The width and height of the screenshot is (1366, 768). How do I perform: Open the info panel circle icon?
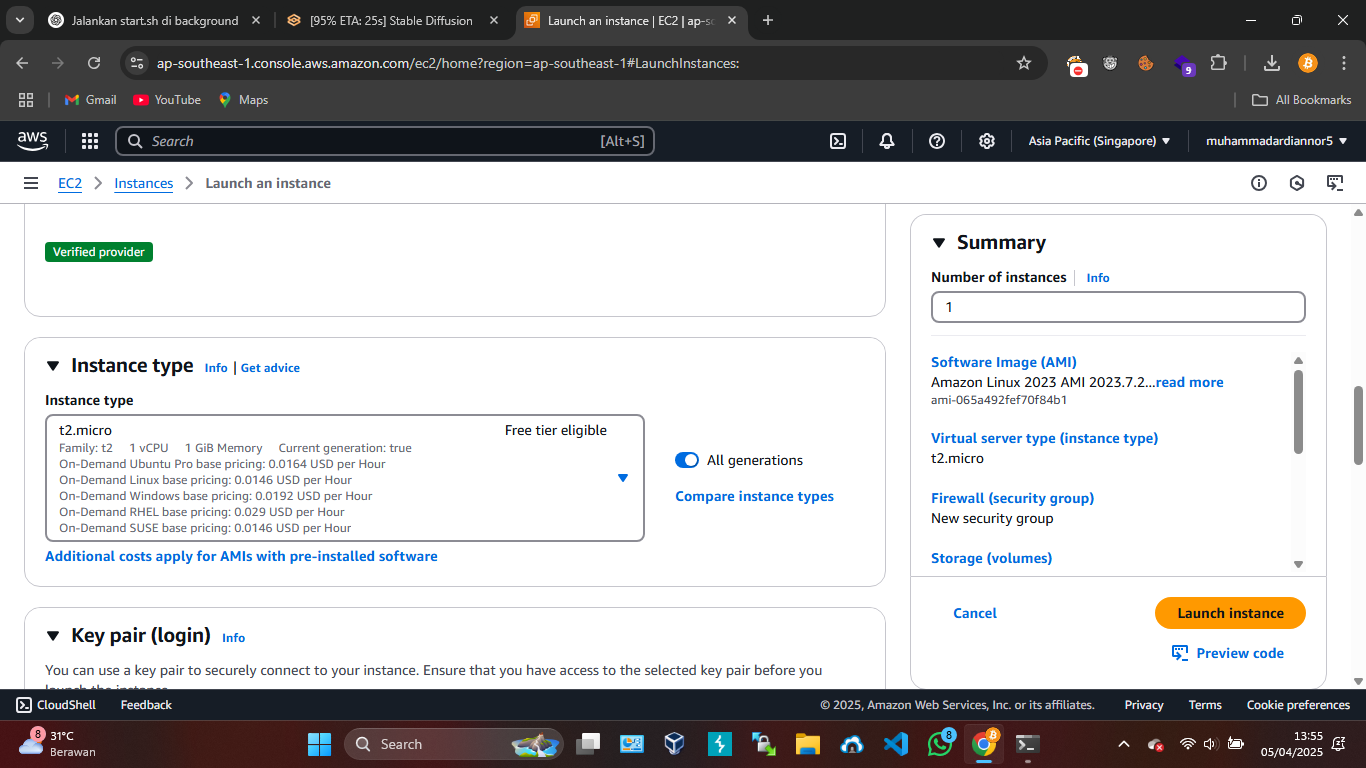click(x=1259, y=183)
